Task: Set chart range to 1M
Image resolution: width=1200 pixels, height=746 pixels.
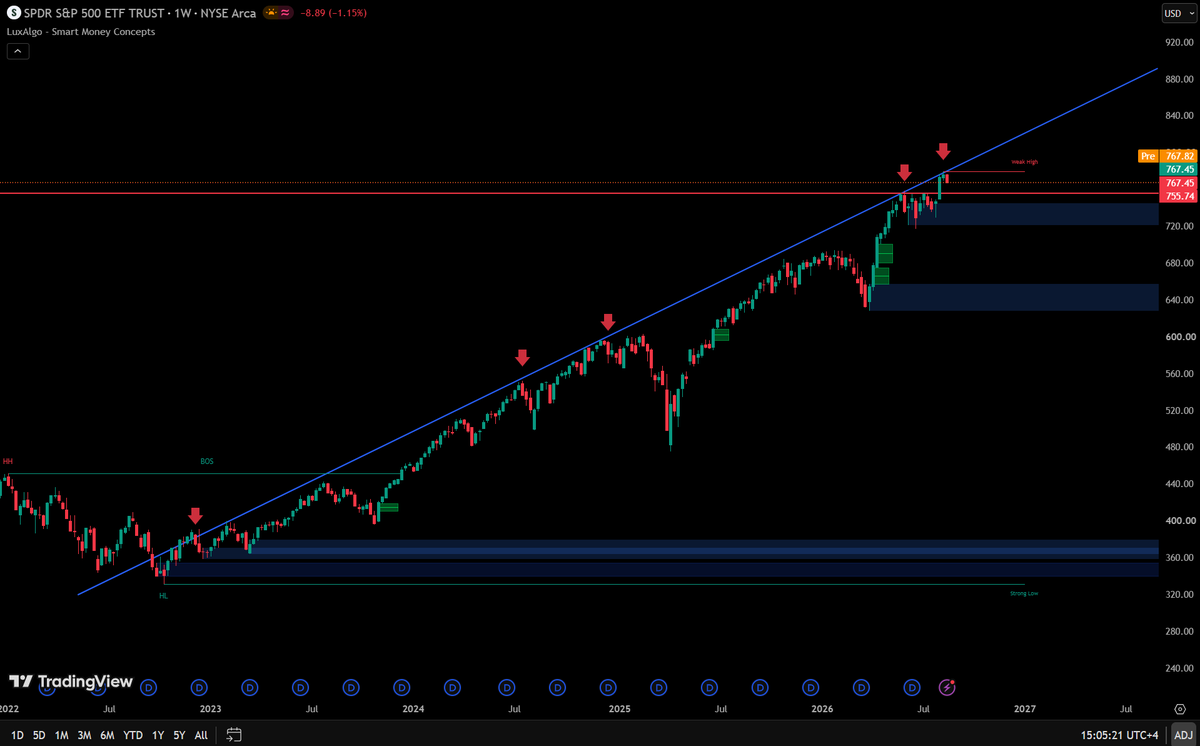Action: coord(62,735)
